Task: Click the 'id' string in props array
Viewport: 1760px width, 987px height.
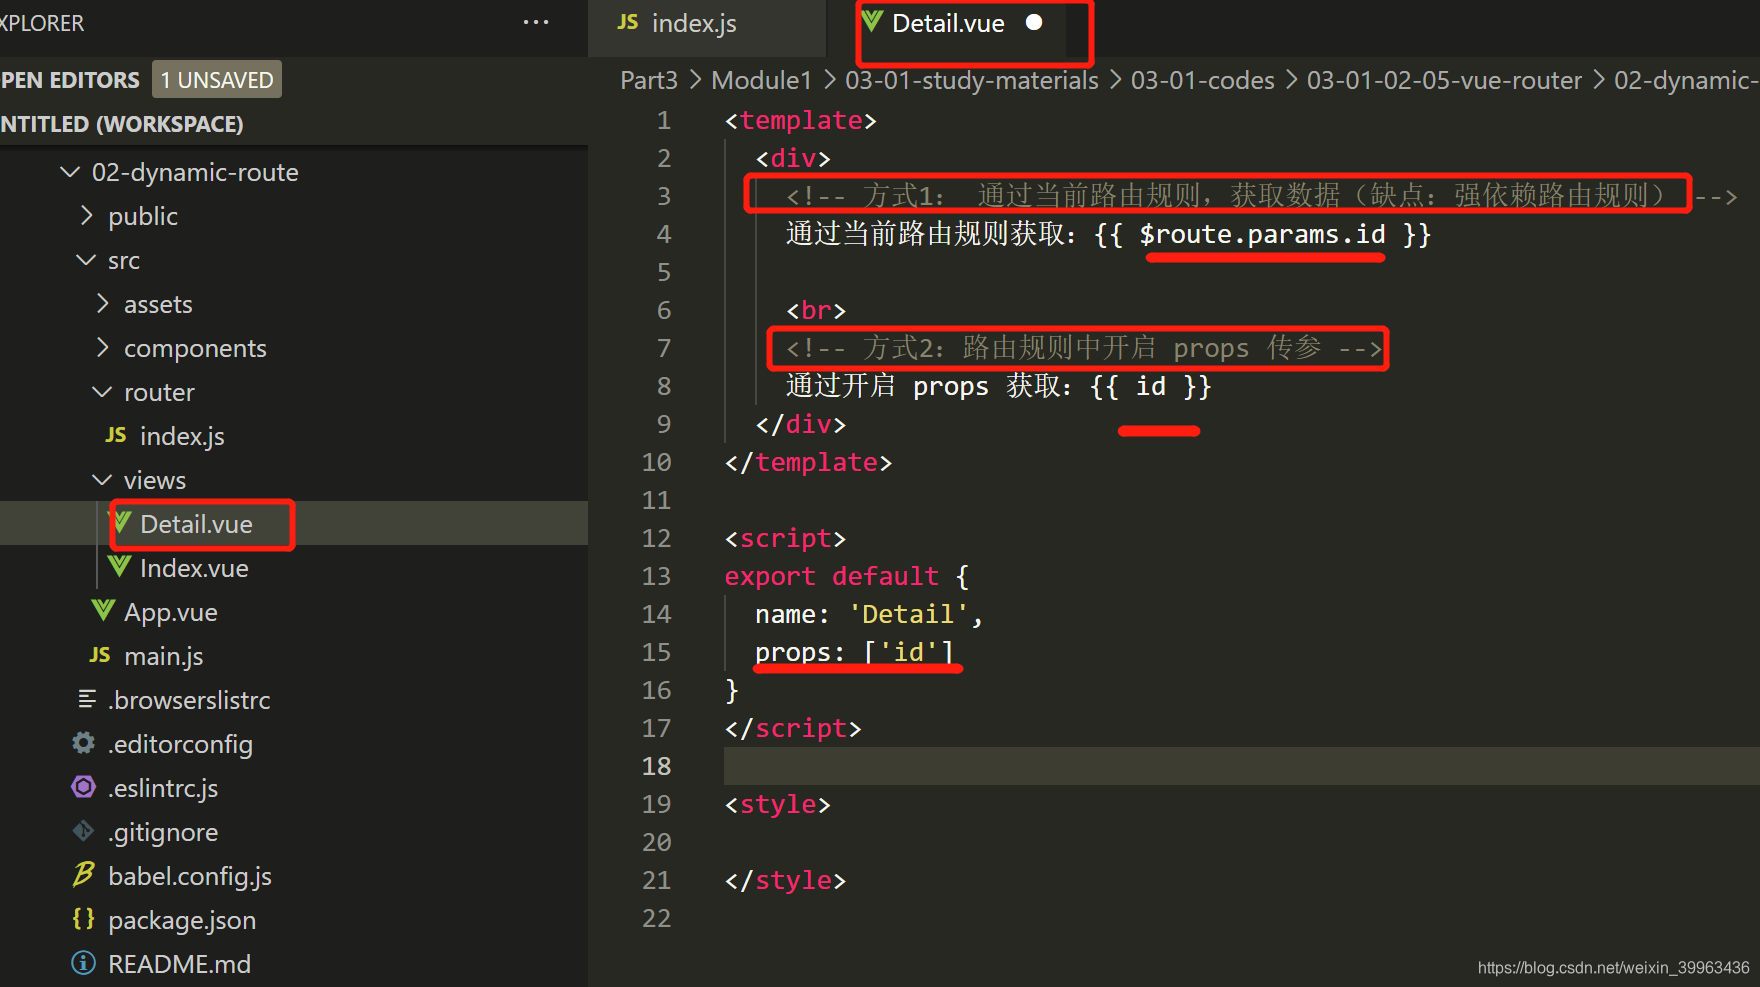Action: [909, 652]
